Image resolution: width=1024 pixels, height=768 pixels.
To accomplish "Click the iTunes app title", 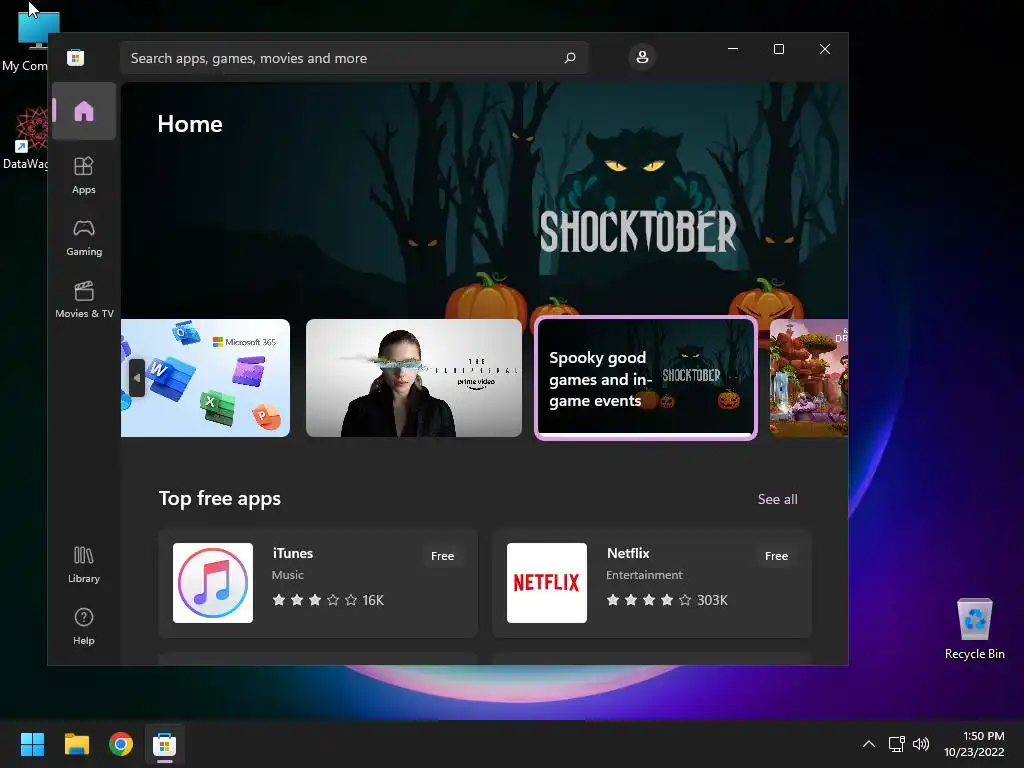I will (x=293, y=553).
